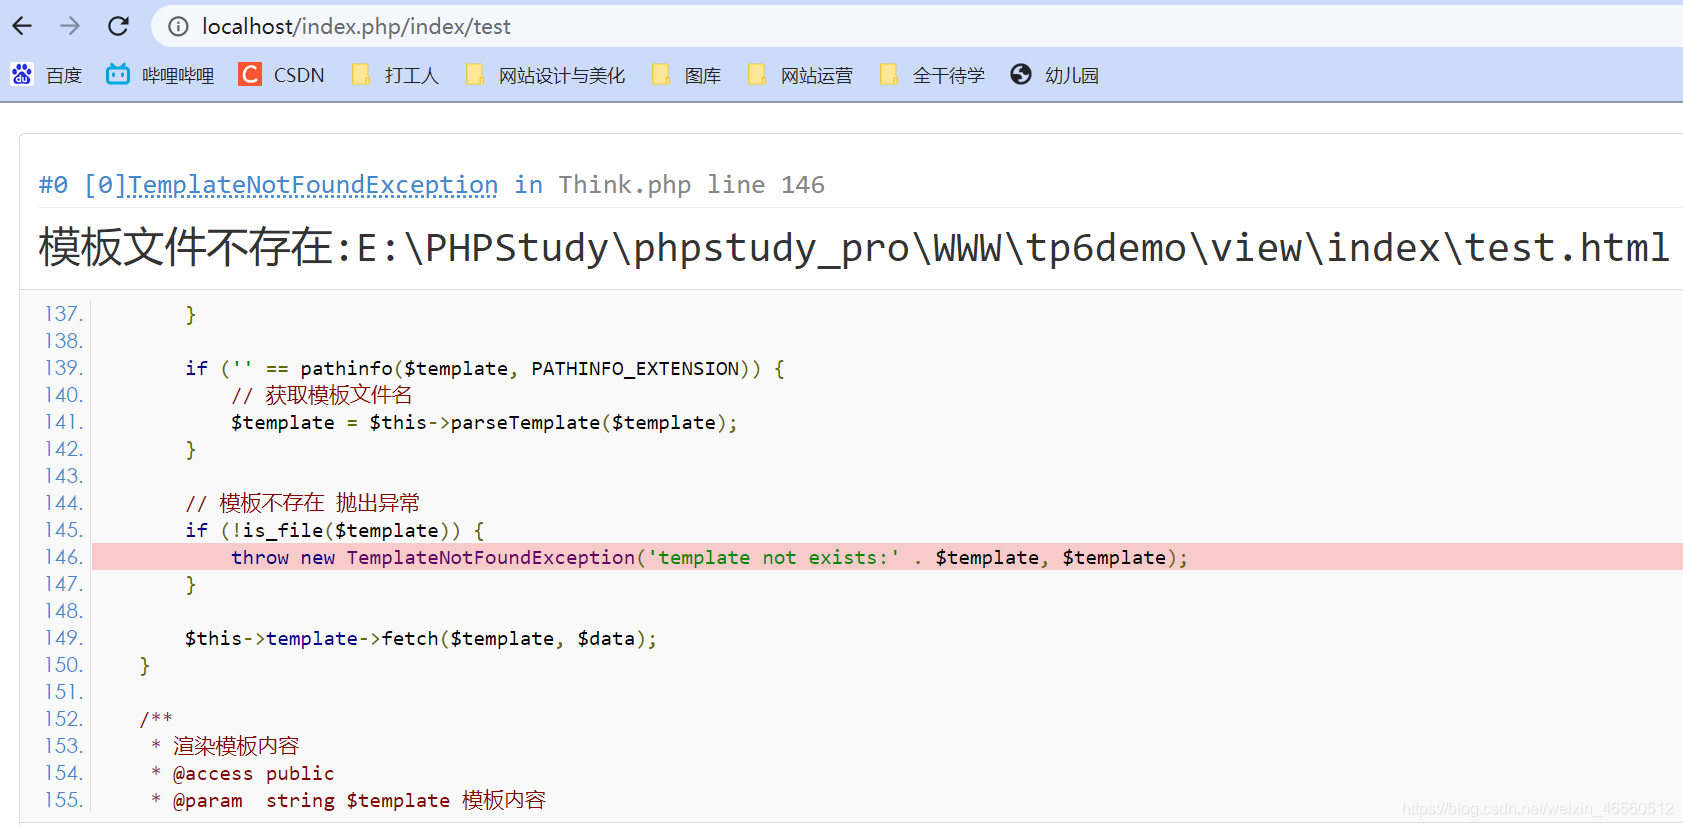Open the 打工人 bookmark folder
The width and height of the screenshot is (1683, 827).
tap(395, 75)
